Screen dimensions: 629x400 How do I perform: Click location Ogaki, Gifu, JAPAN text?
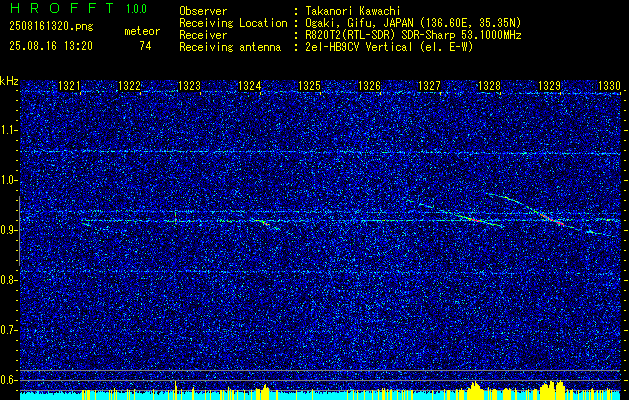point(413,23)
